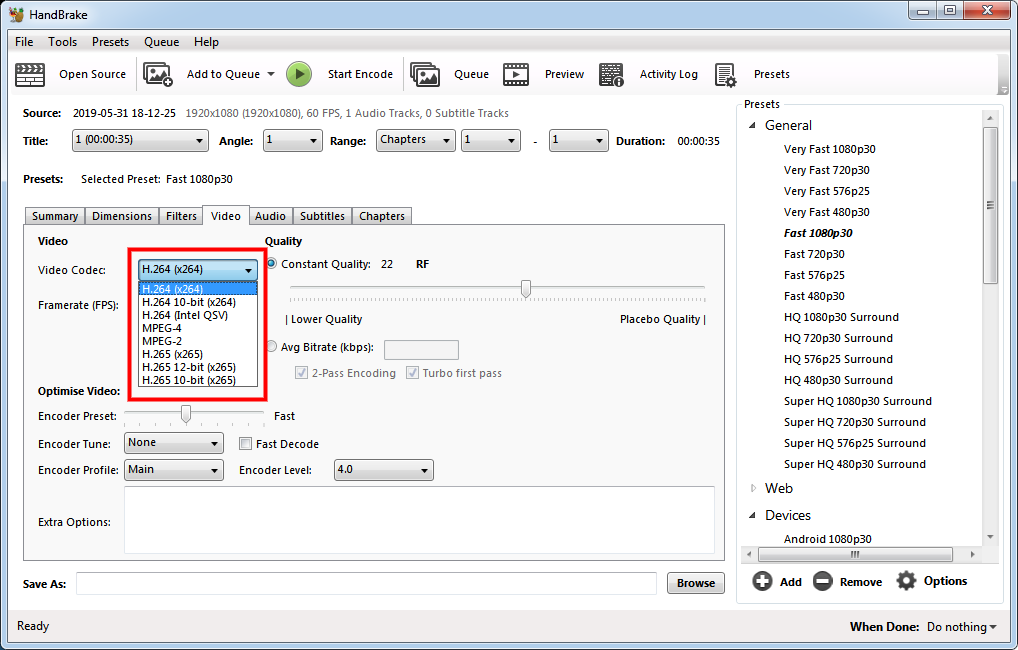
Task: Click the Open Source clapperboard icon
Action: coord(30,75)
